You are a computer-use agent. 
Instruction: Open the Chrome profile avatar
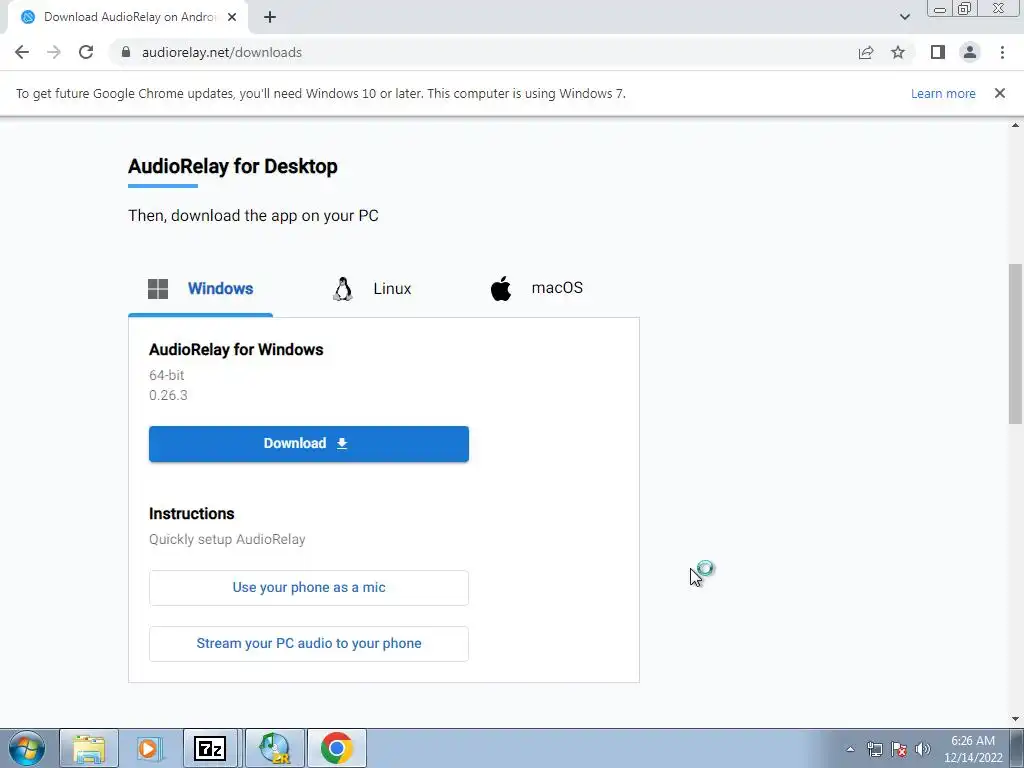click(x=970, y=52)
